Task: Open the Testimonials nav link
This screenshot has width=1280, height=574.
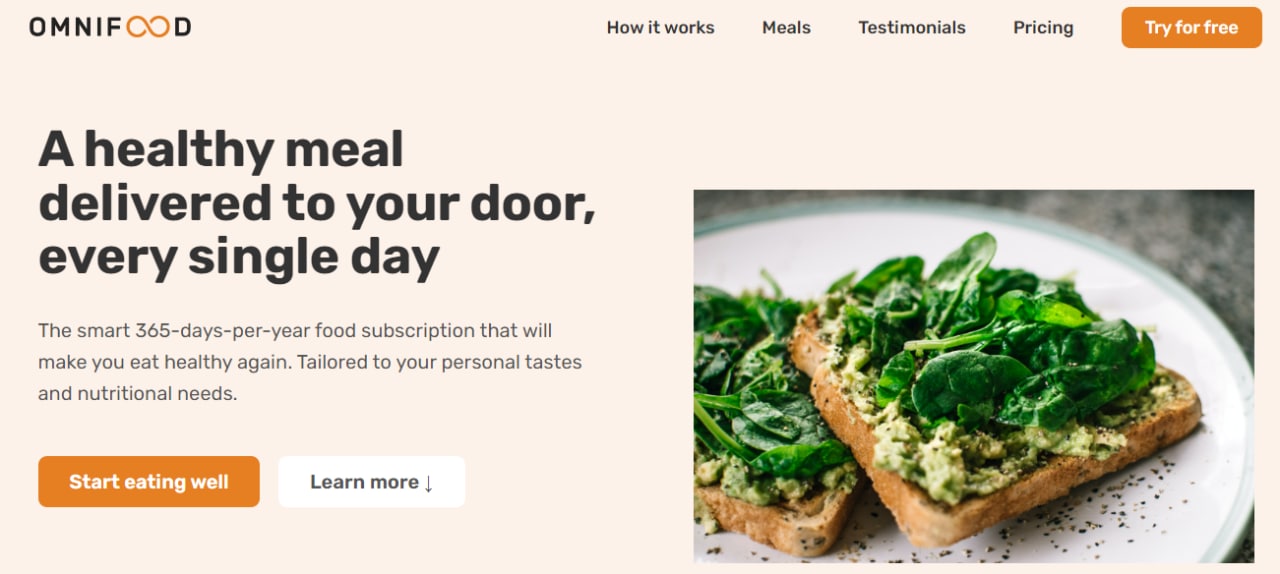Action: click(912, 27)
